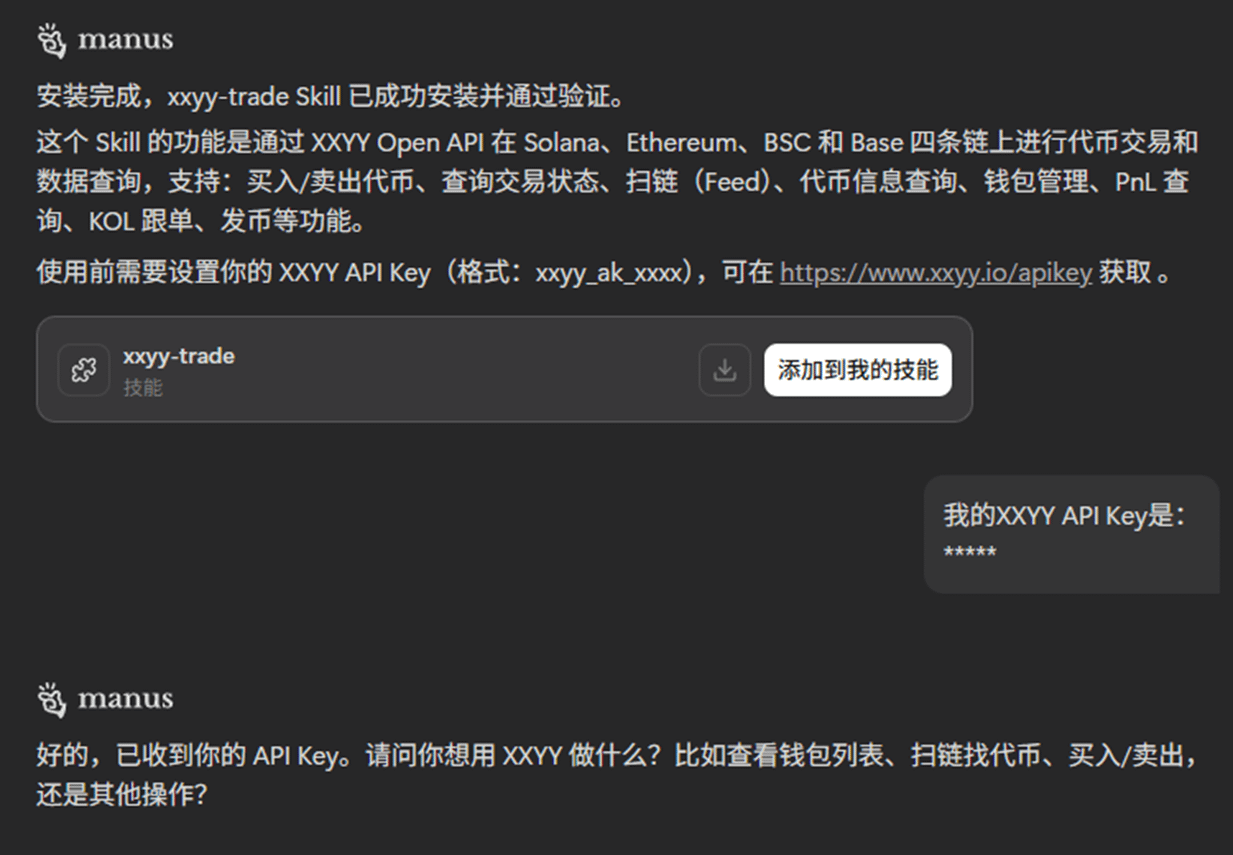Click the paragraph starting 这个 Skill 的功能

[x=618, y=181]
